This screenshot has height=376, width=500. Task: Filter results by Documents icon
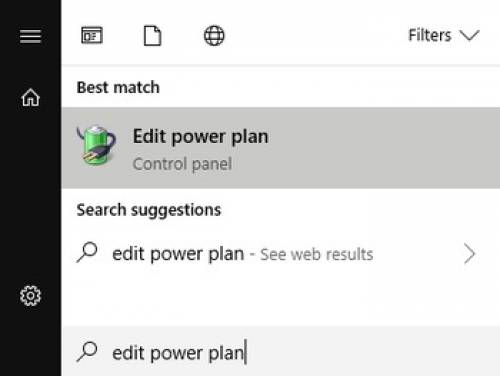click(x=152, y=35)
